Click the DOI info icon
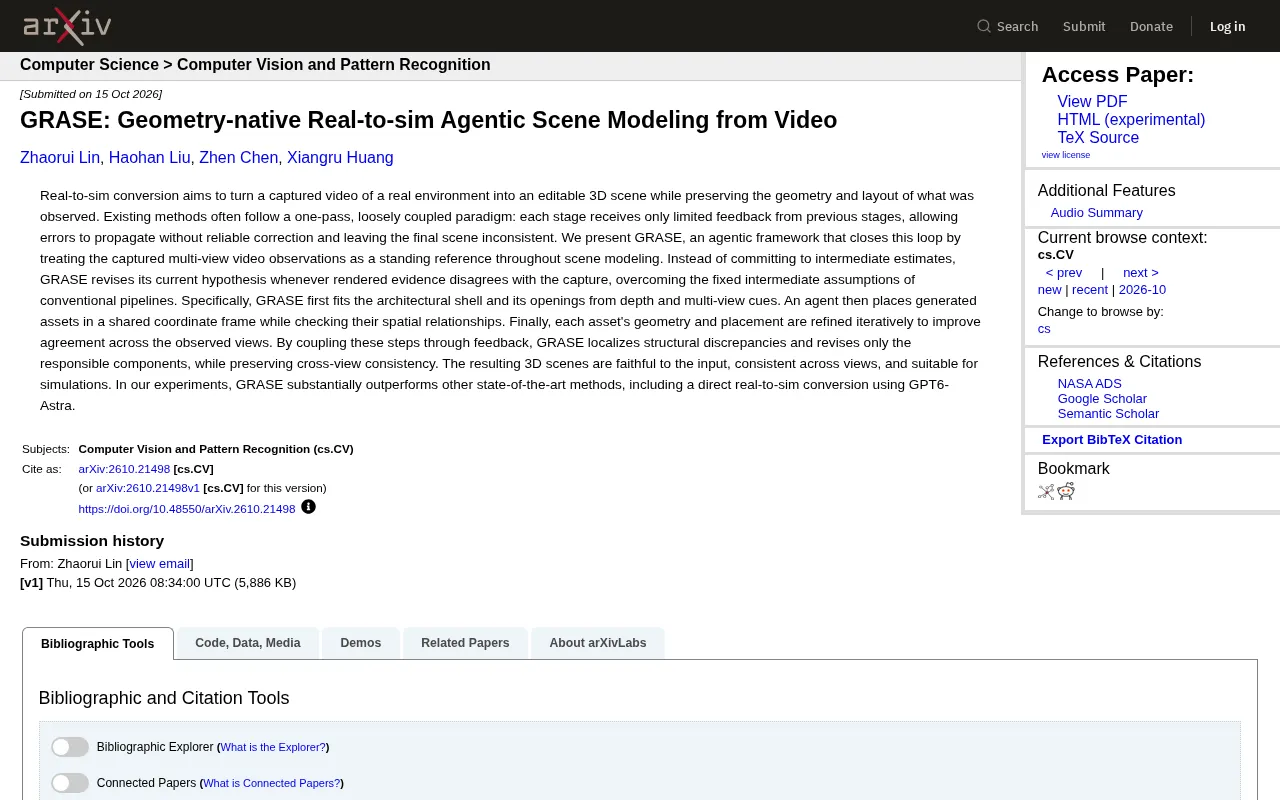The image size is (1280, 800). 308,507
